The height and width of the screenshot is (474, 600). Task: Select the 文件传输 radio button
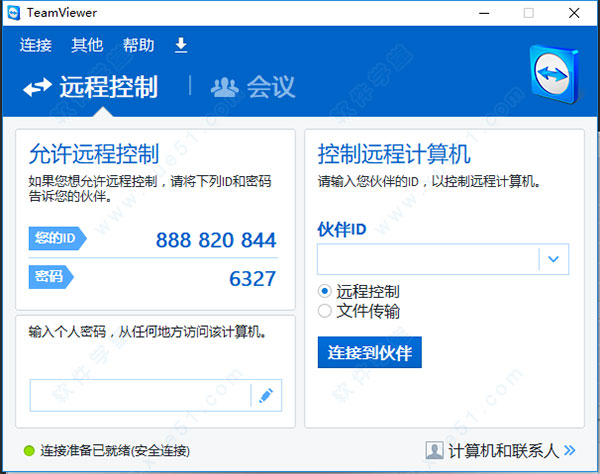[x=325, y=311]
